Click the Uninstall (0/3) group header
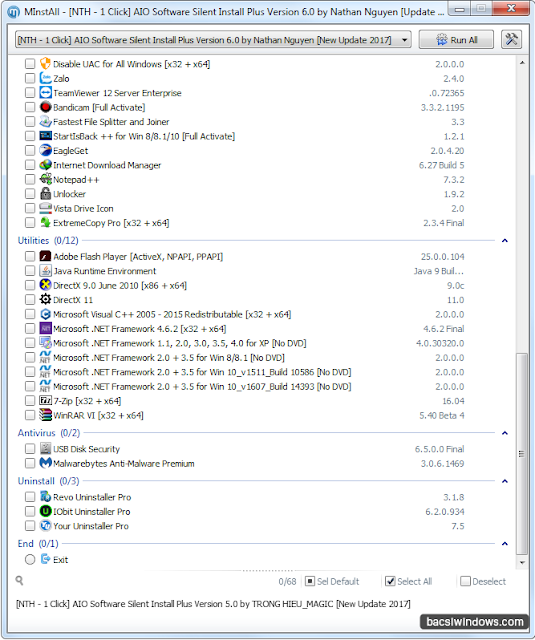Viewport: 535px width, 640px height. pyautogui.click(x=48, y=481)
